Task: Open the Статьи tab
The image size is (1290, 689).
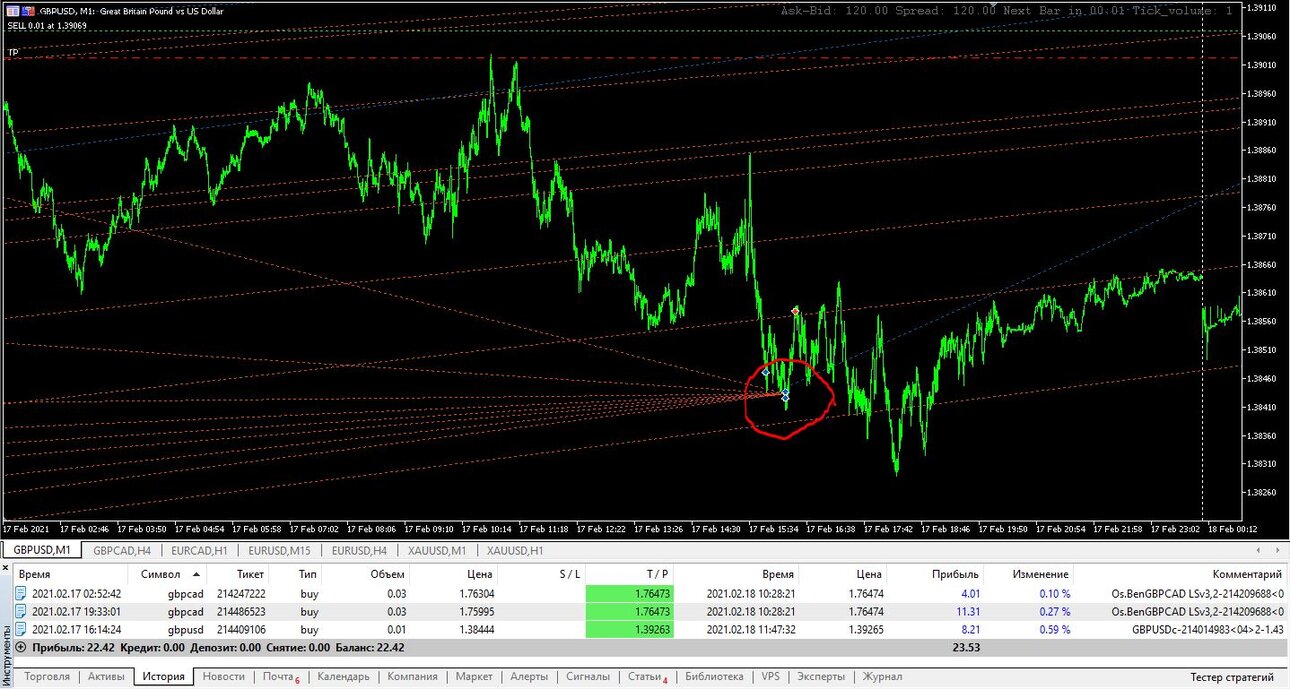Action: point(647,677)
